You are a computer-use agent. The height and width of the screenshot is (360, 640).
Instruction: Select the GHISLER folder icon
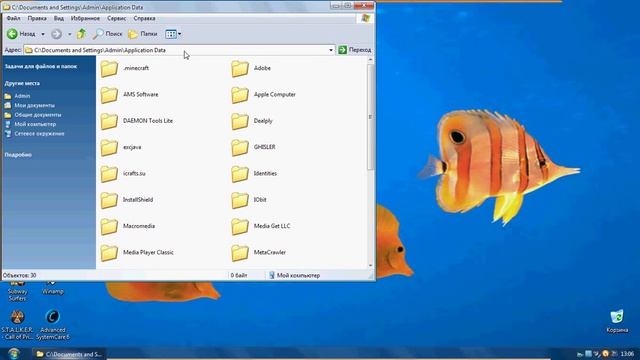click(x=240, y=147)
